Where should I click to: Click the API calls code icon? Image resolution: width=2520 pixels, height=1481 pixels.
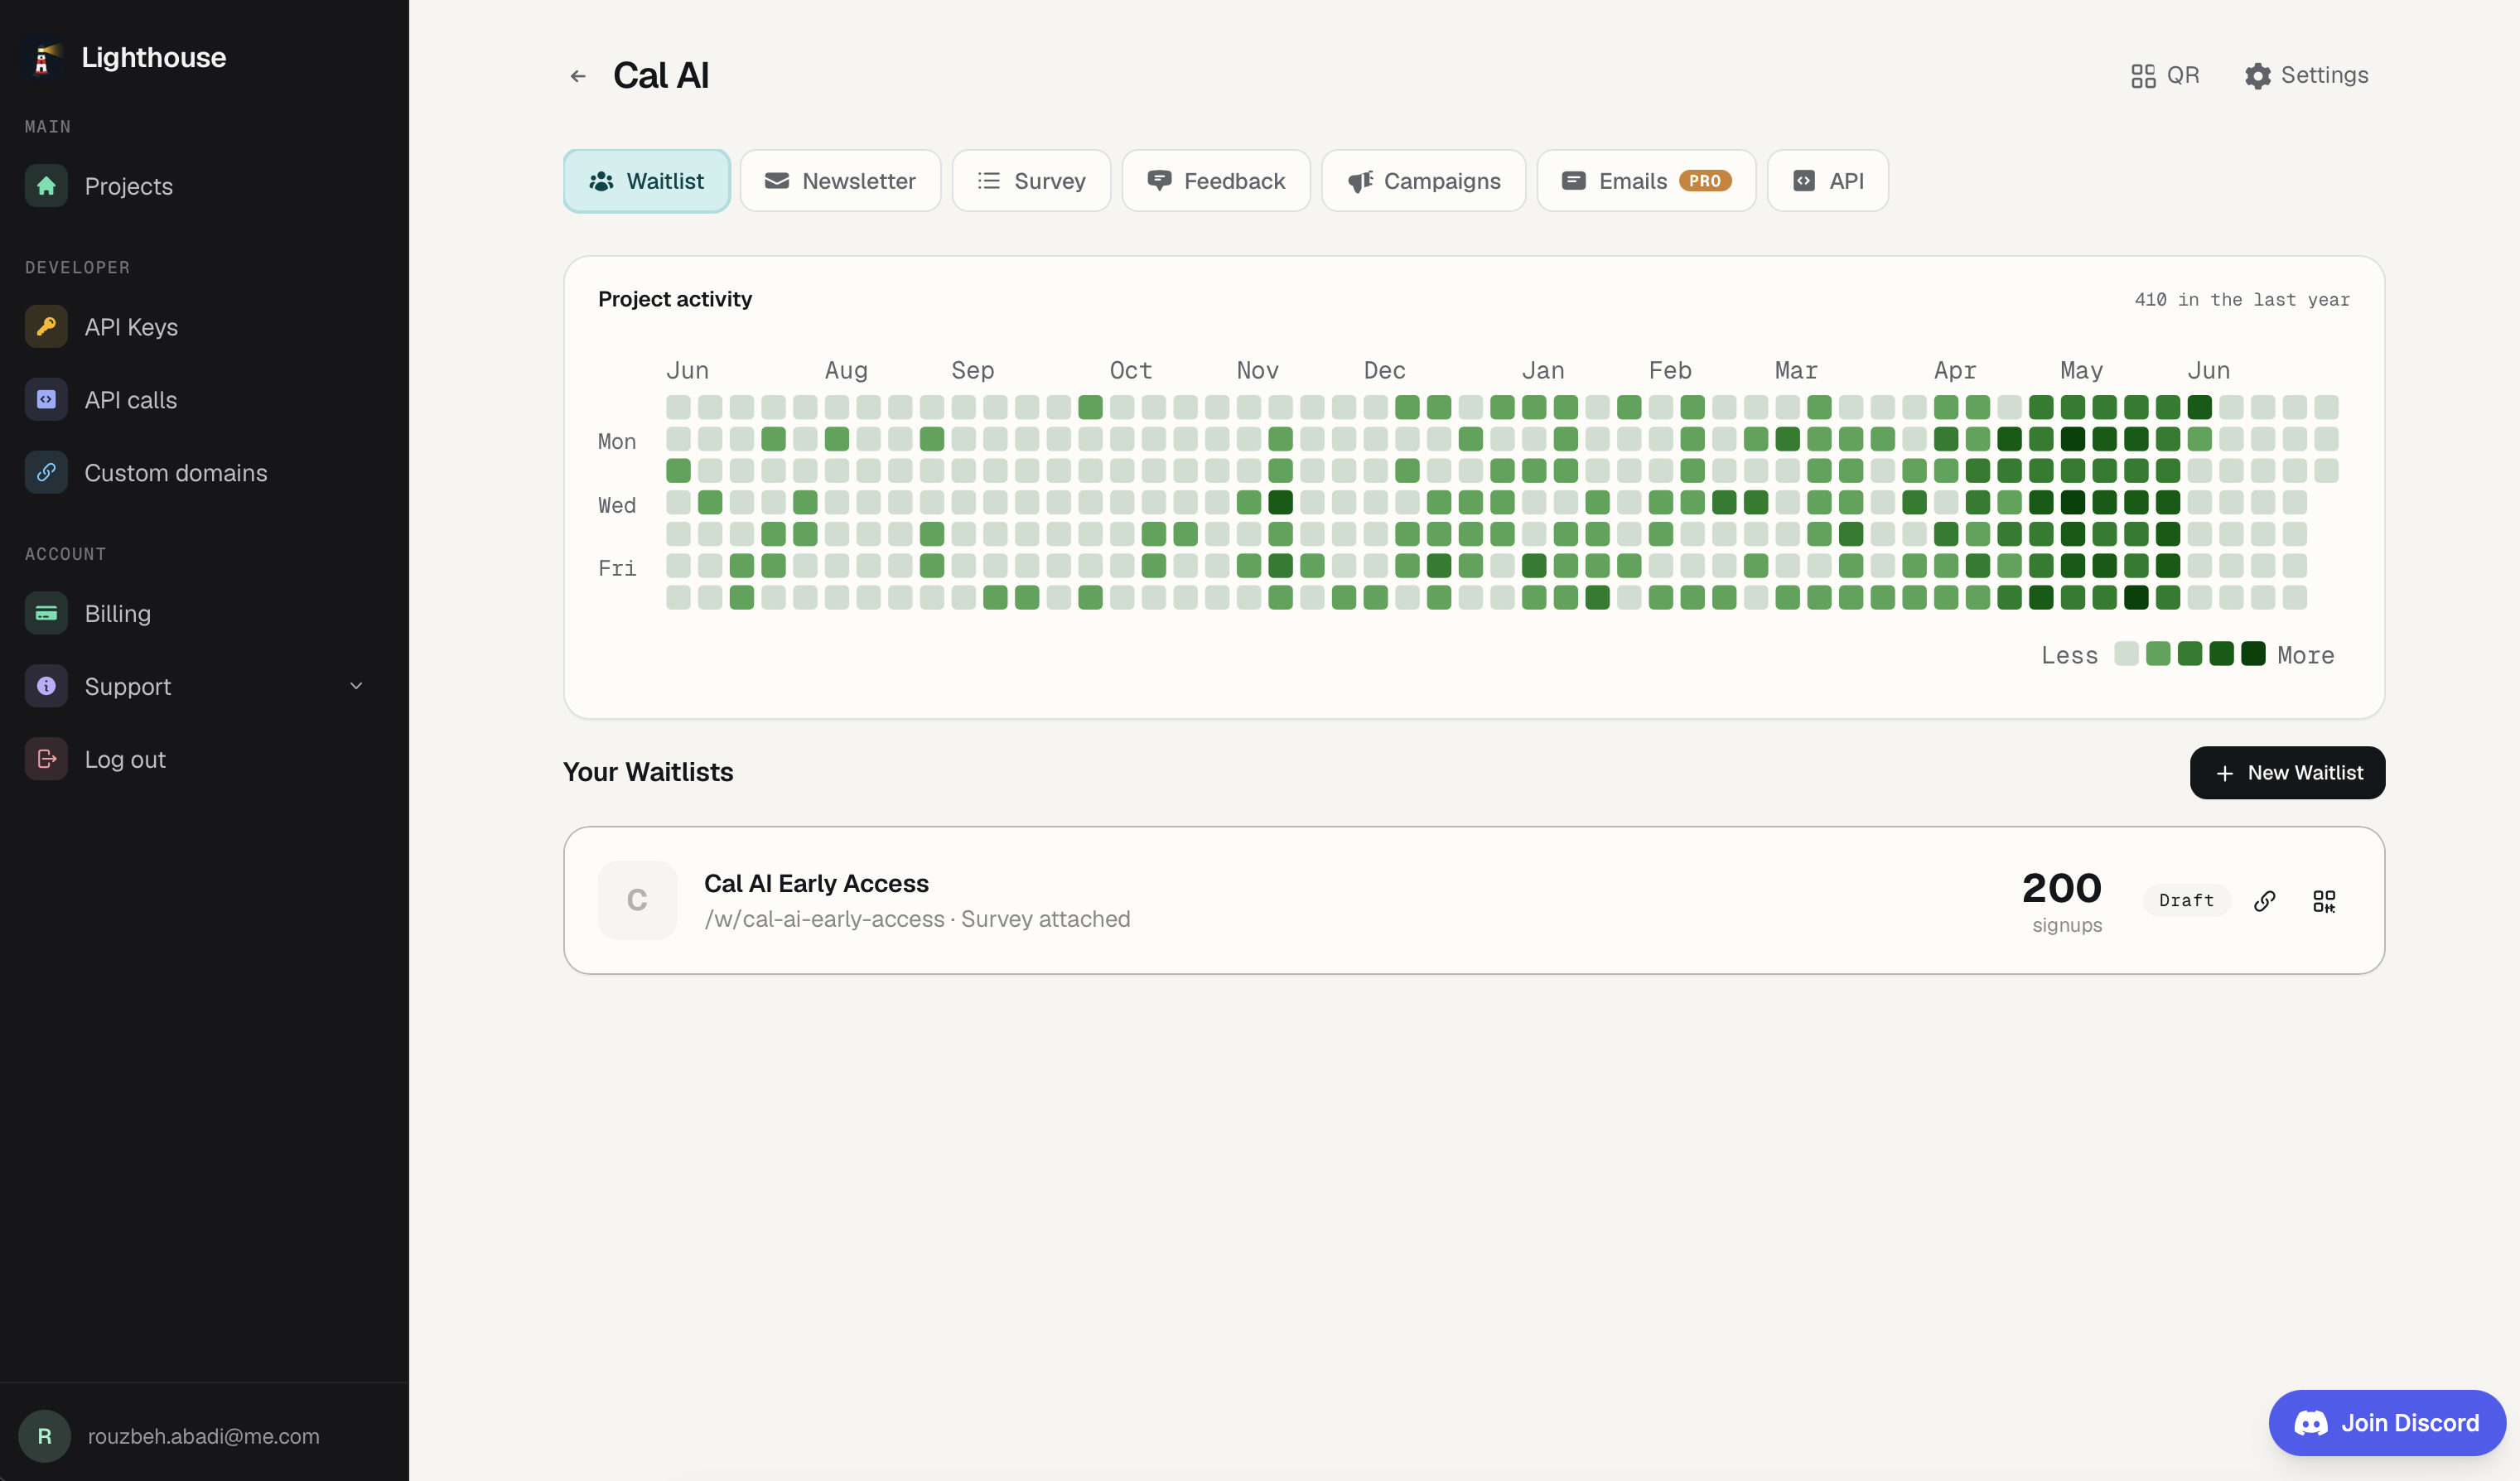46,400
